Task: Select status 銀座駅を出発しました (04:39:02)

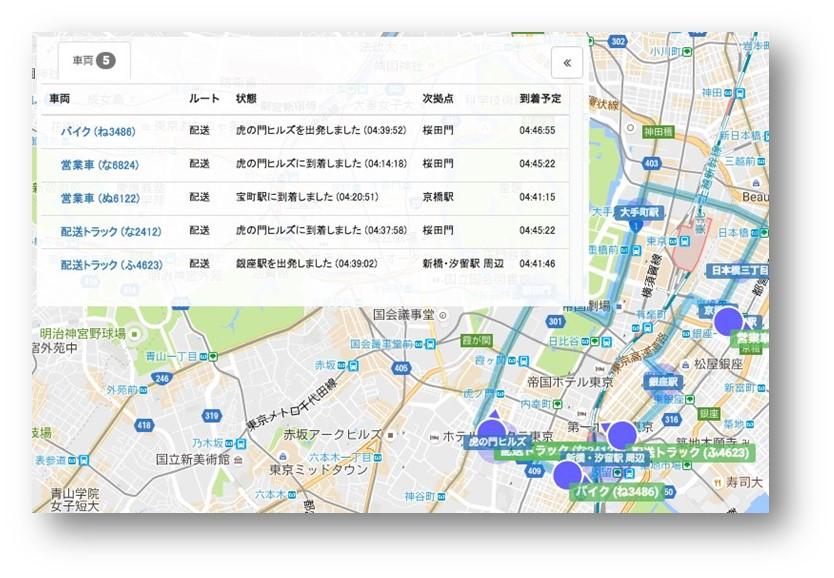Action: coord(306,263)
